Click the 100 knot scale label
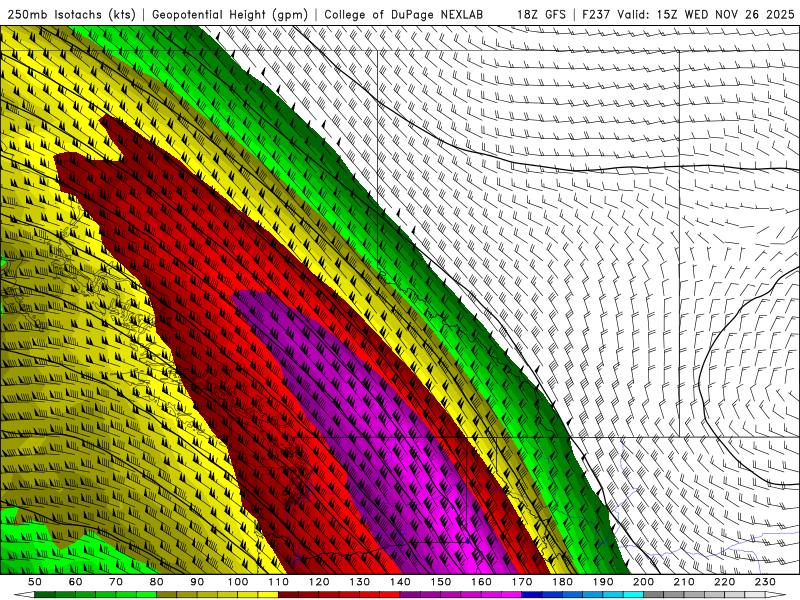This screenshot has height=600, width=800. point(238,582)
